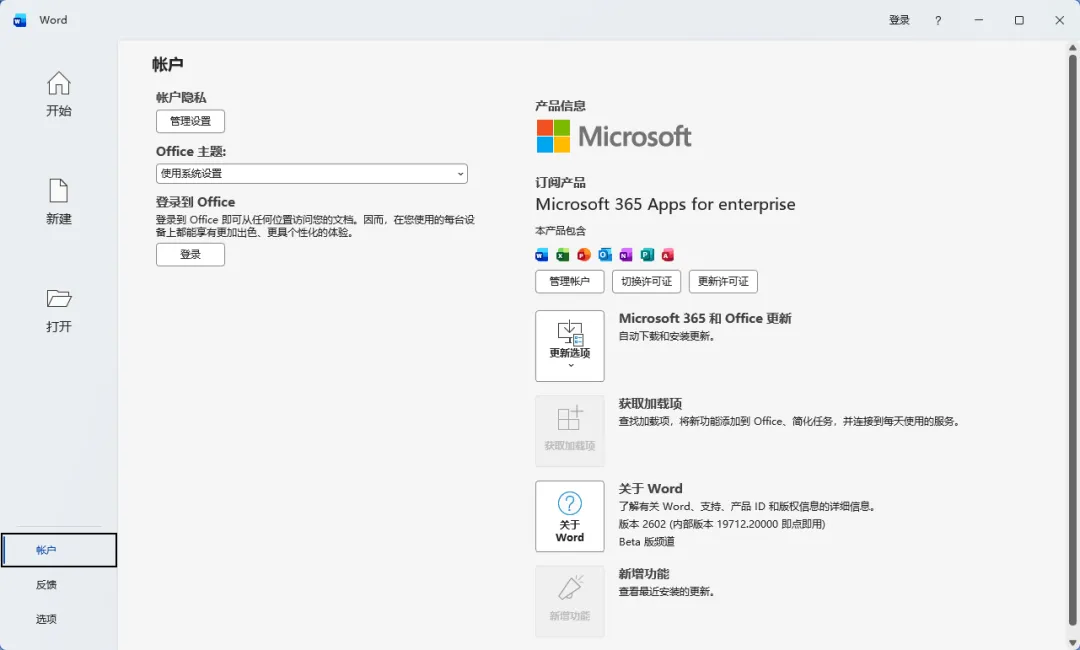Click the PowerPoint icon in included products
The width and height of the screenshot is (1080, 650).
click(584, 255)
